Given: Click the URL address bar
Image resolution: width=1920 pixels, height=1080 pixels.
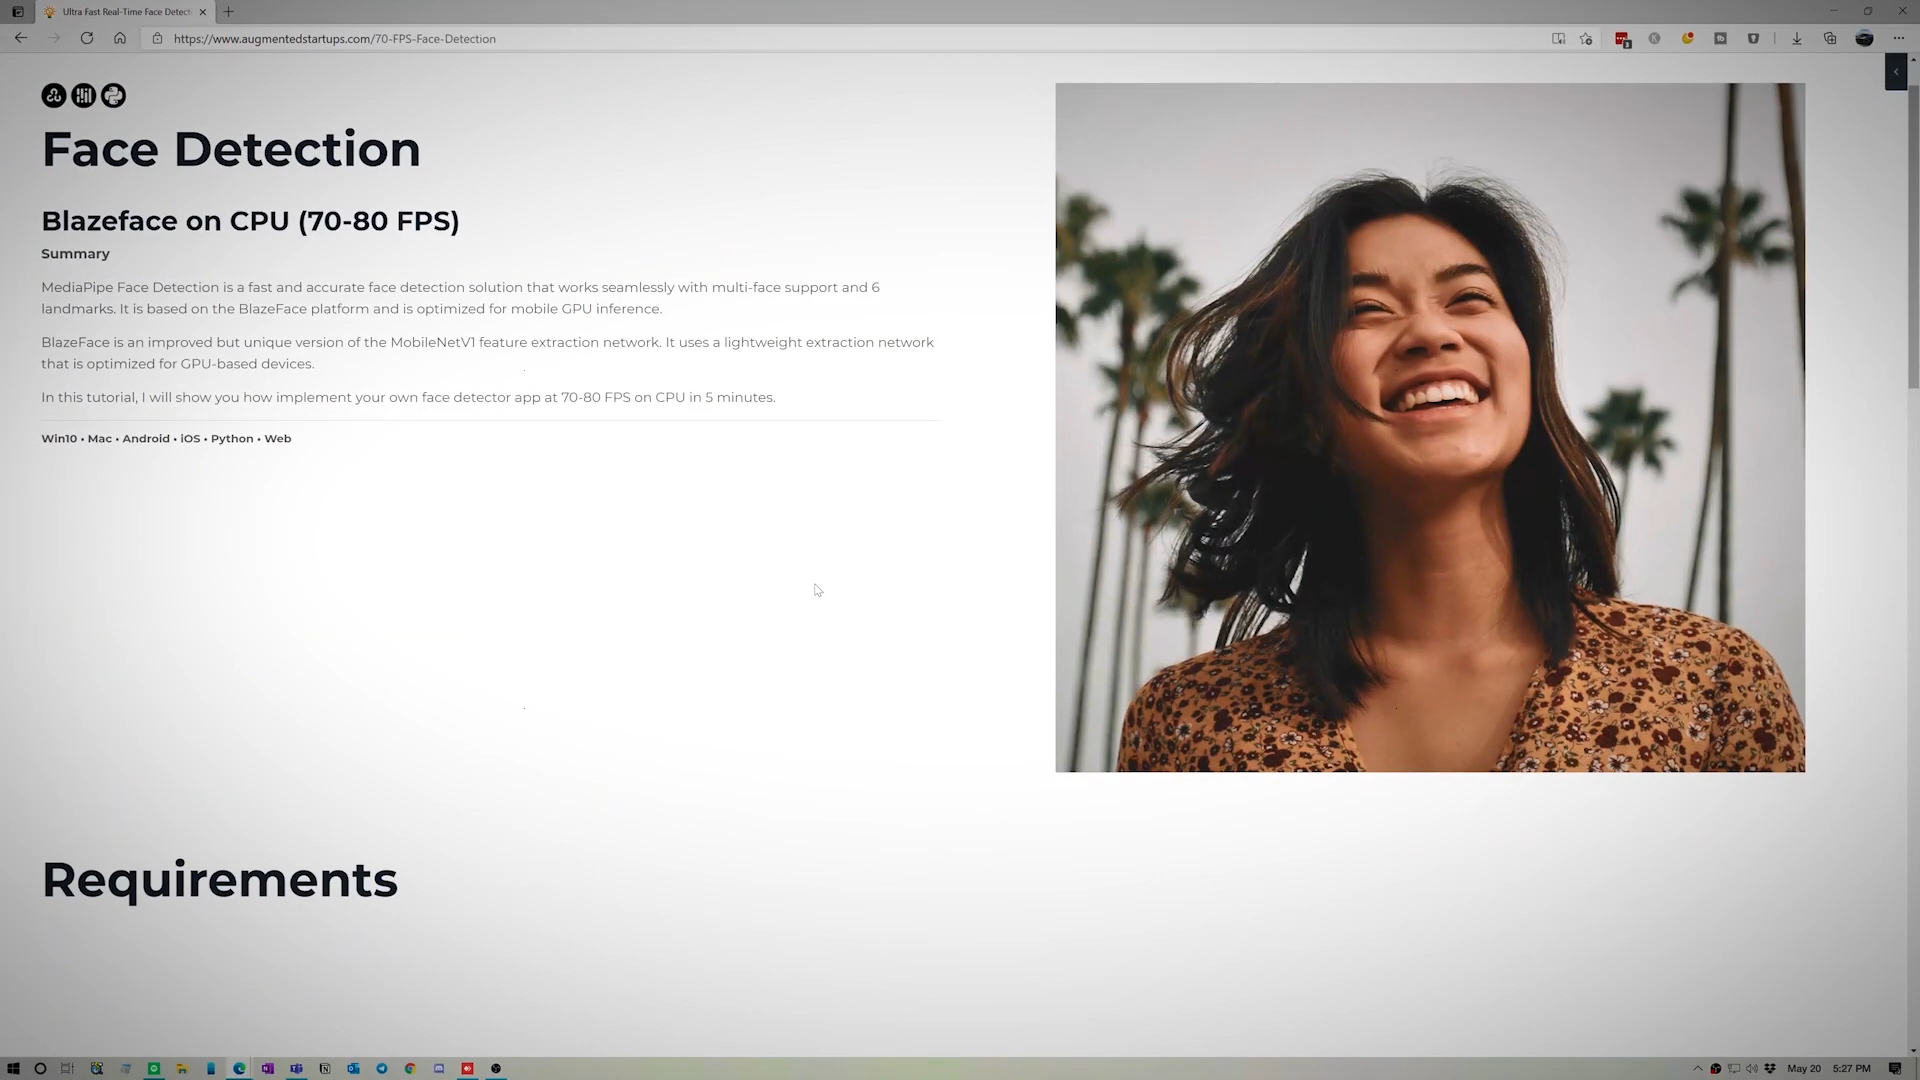Looking at the screenshot, I should pyautogui.click(x=840, y=38).
